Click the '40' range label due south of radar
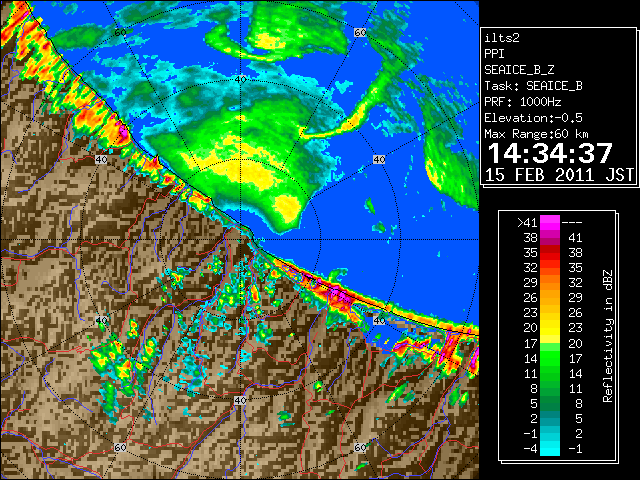The height and width of the screenshot is (480, 640). (240, 400)
